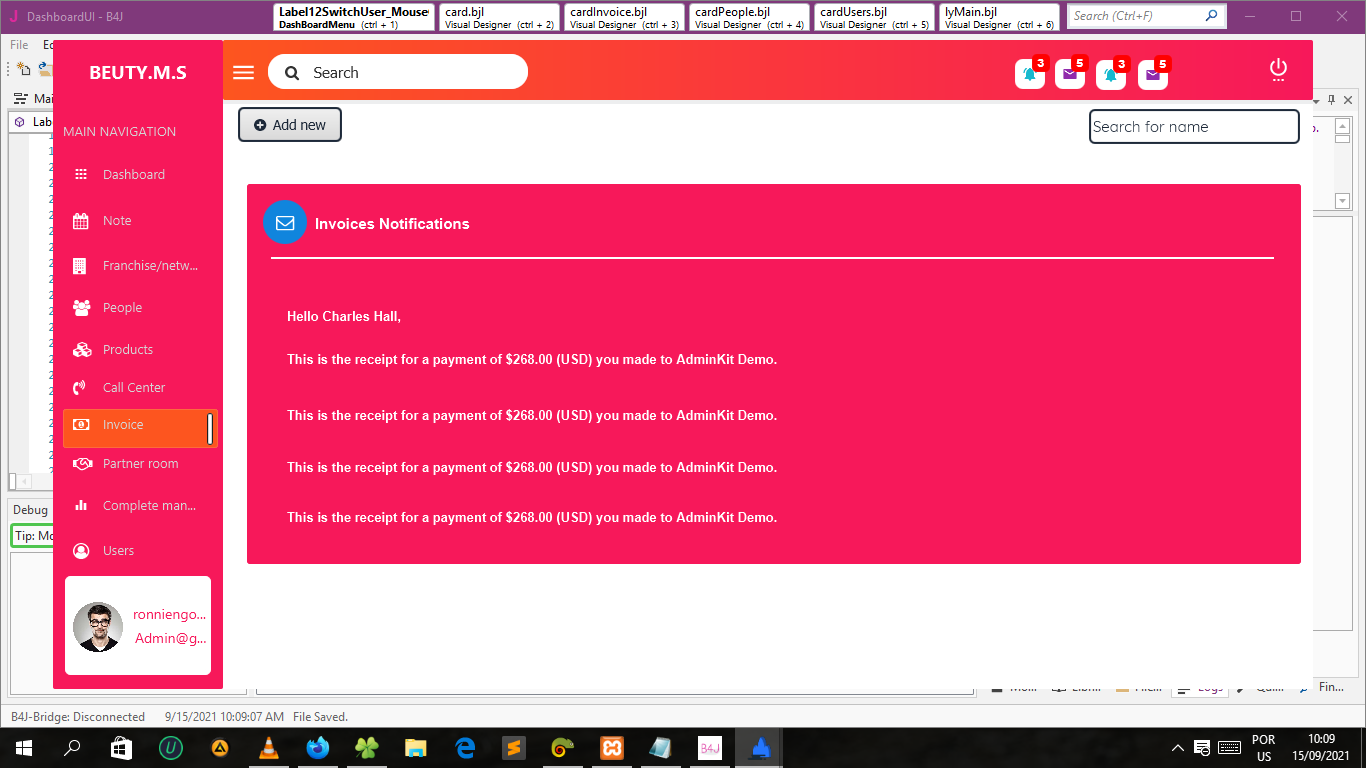The height and width of the screenshot is (768, 1366).
Task: Open the mail icon between the two bells
Action: coord(1070,74)
